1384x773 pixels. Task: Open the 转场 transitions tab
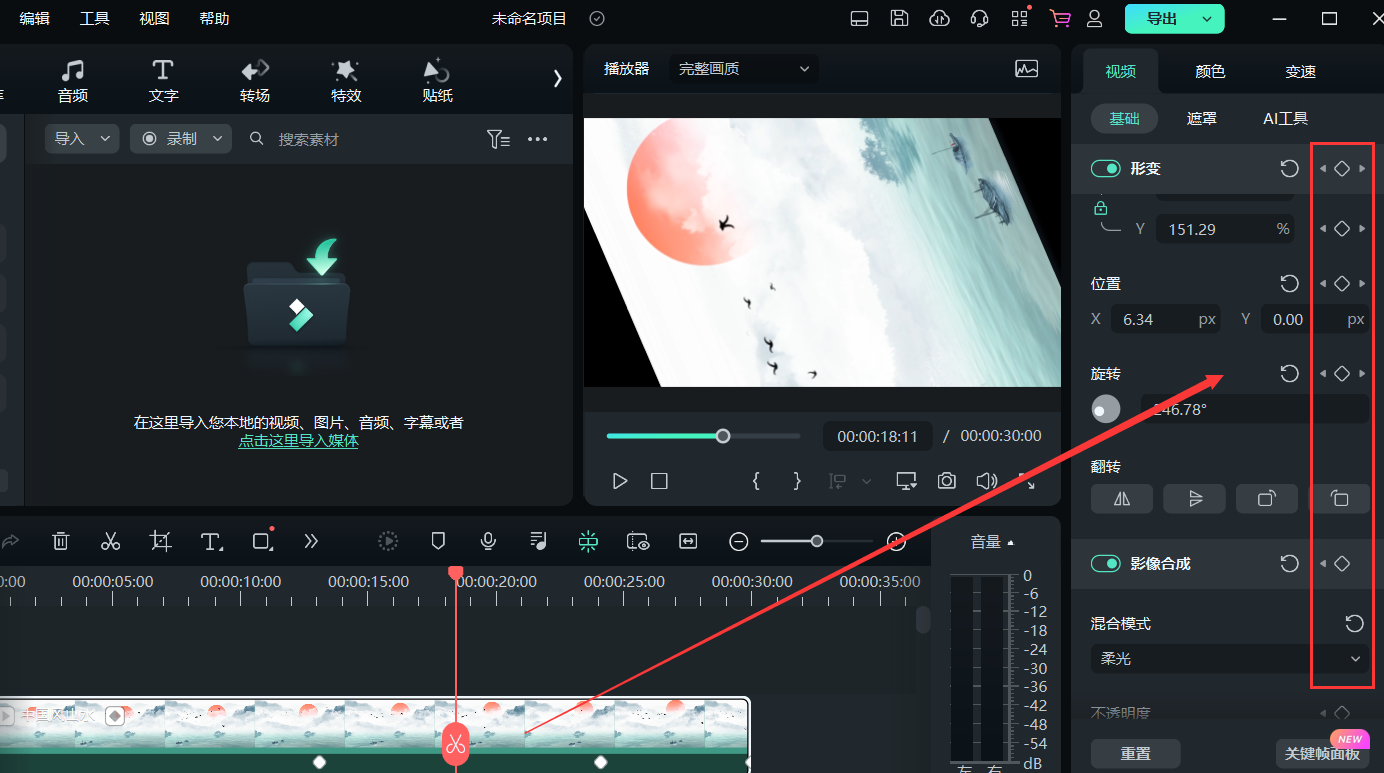pos(255,81)
